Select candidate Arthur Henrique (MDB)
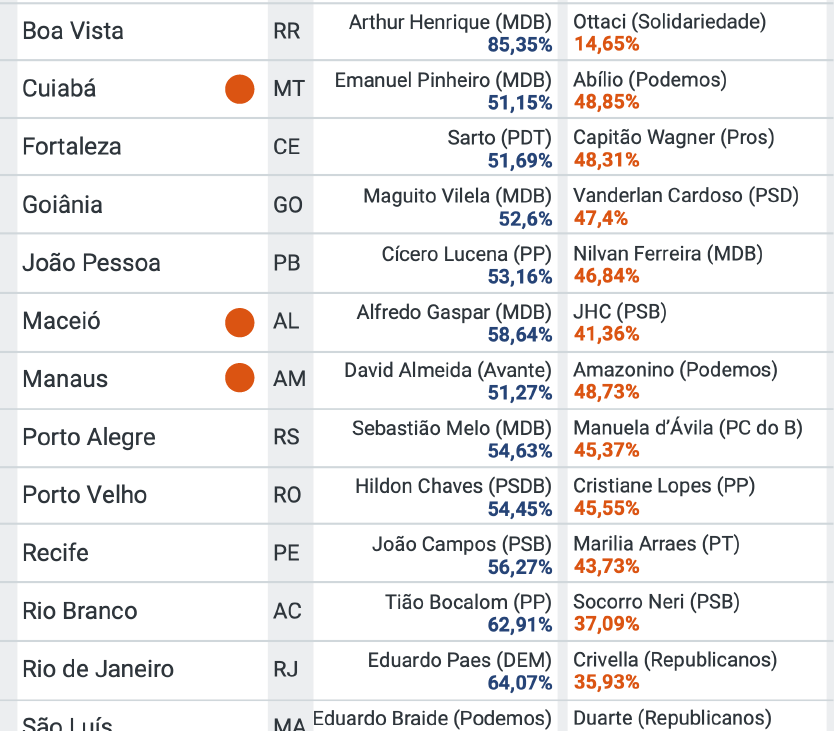The height and width of the screenshot is (731, 834). click(450, 22)
